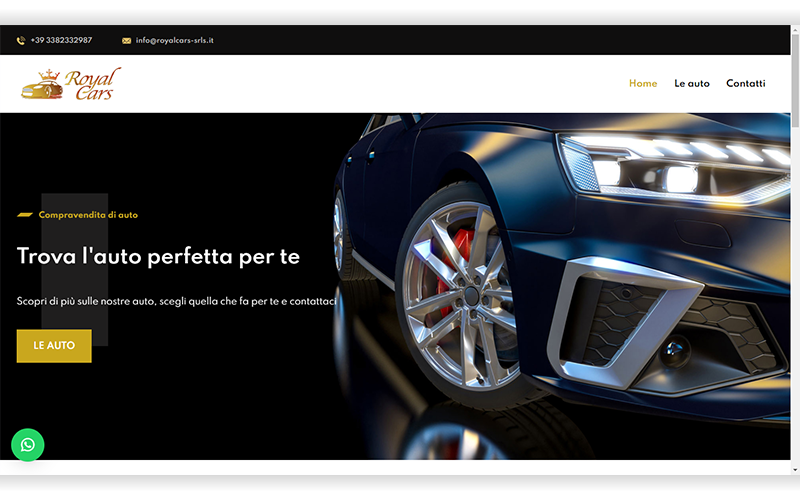Open the Contatti menu item
The height and width of the screenshot is (500, 800).
click(745, 83)
